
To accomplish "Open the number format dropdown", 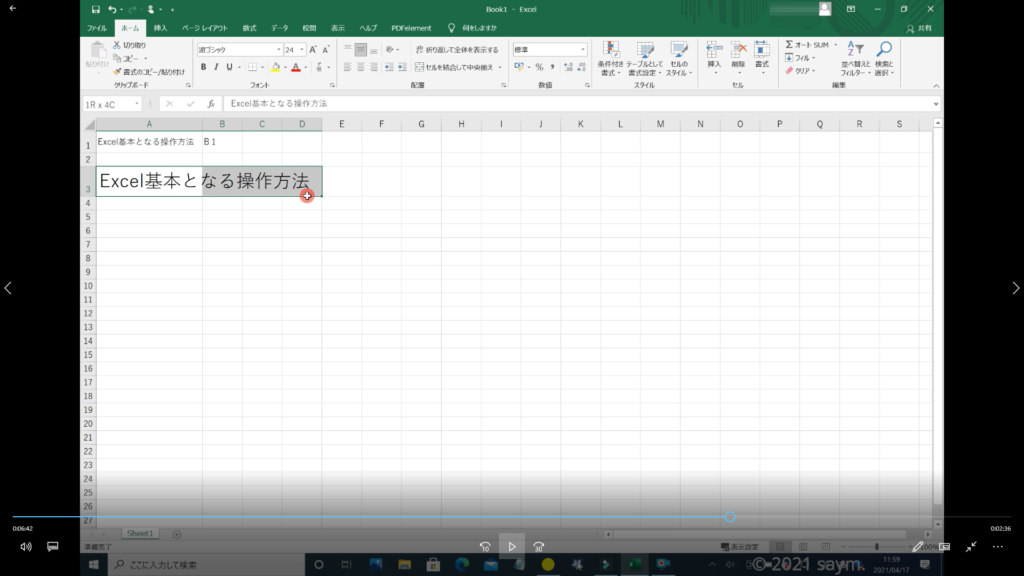I will click(x=583, y=49).
